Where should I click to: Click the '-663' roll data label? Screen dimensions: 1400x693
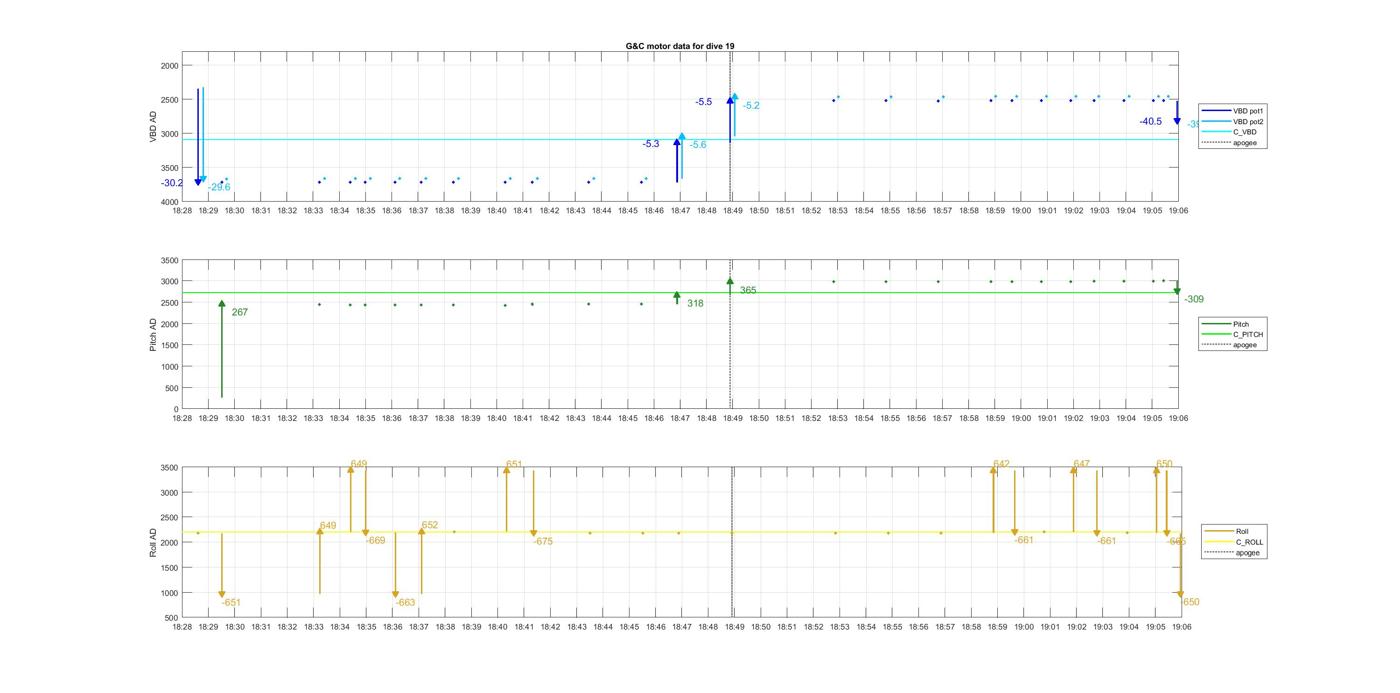pyautogui.click(x=405, y=603)
